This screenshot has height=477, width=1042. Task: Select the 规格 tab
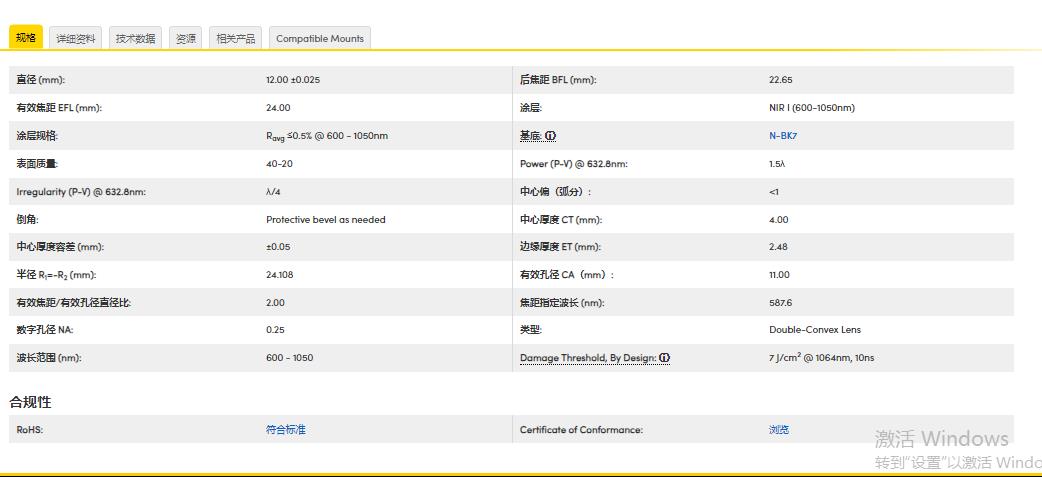click(x=26, y=38)
